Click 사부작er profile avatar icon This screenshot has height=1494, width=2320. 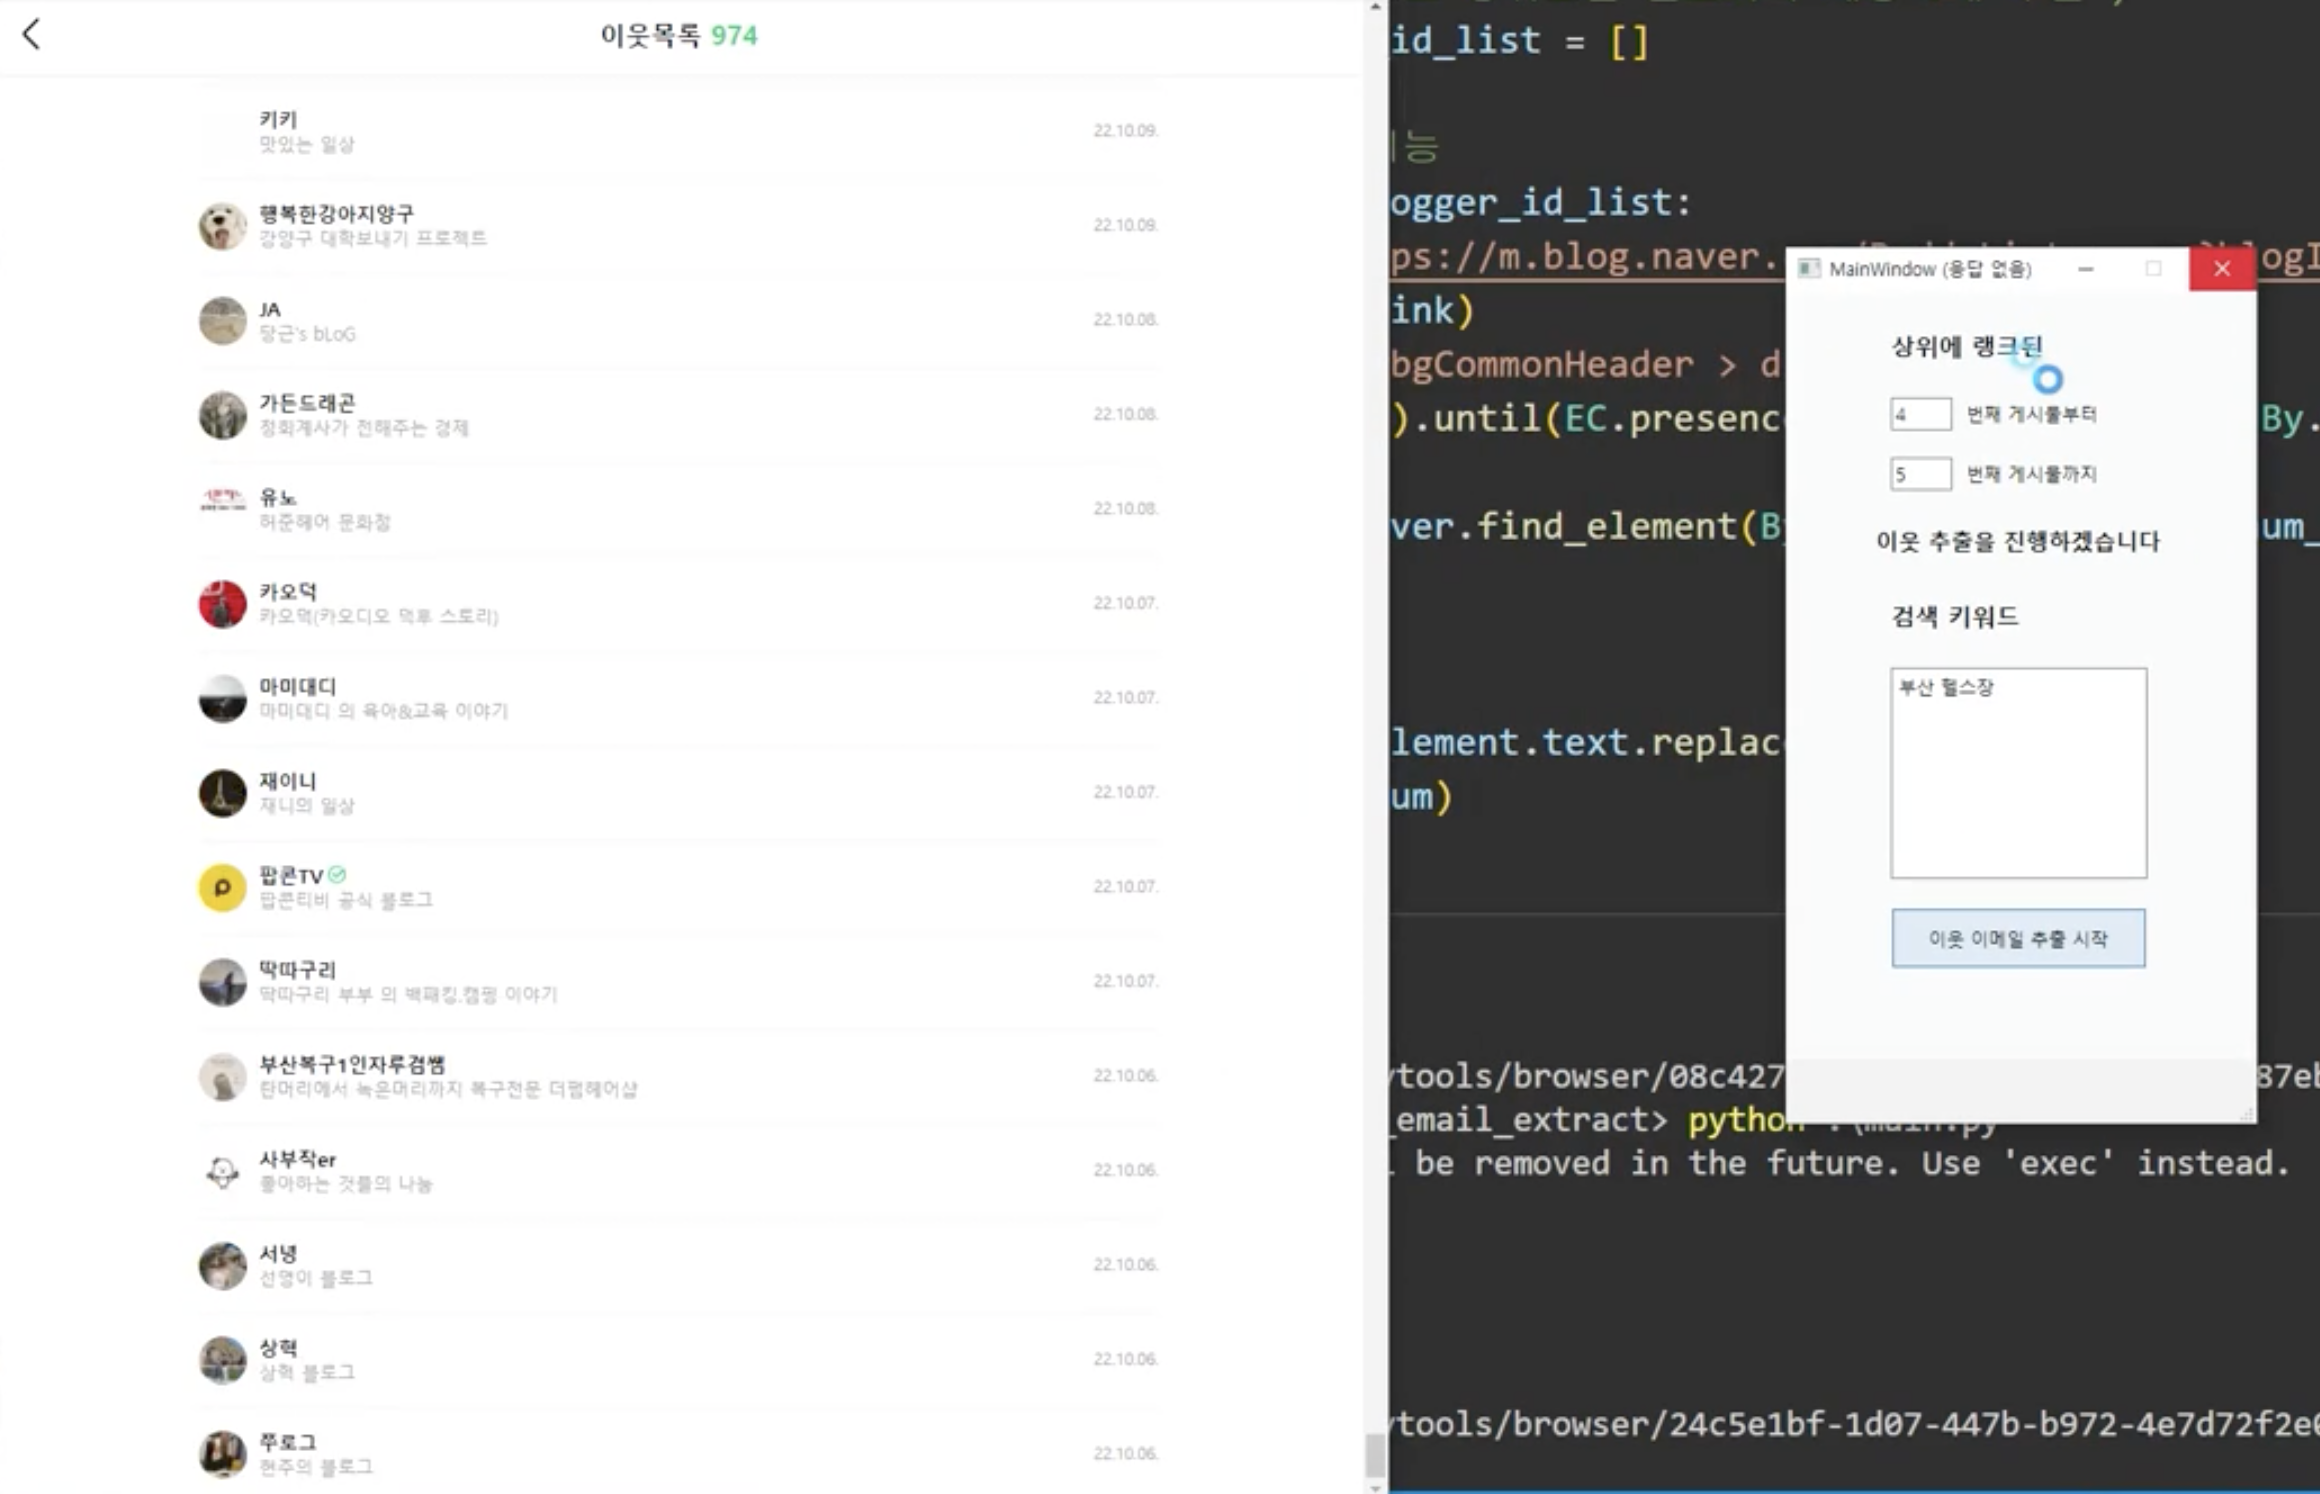pos(222,1171)
